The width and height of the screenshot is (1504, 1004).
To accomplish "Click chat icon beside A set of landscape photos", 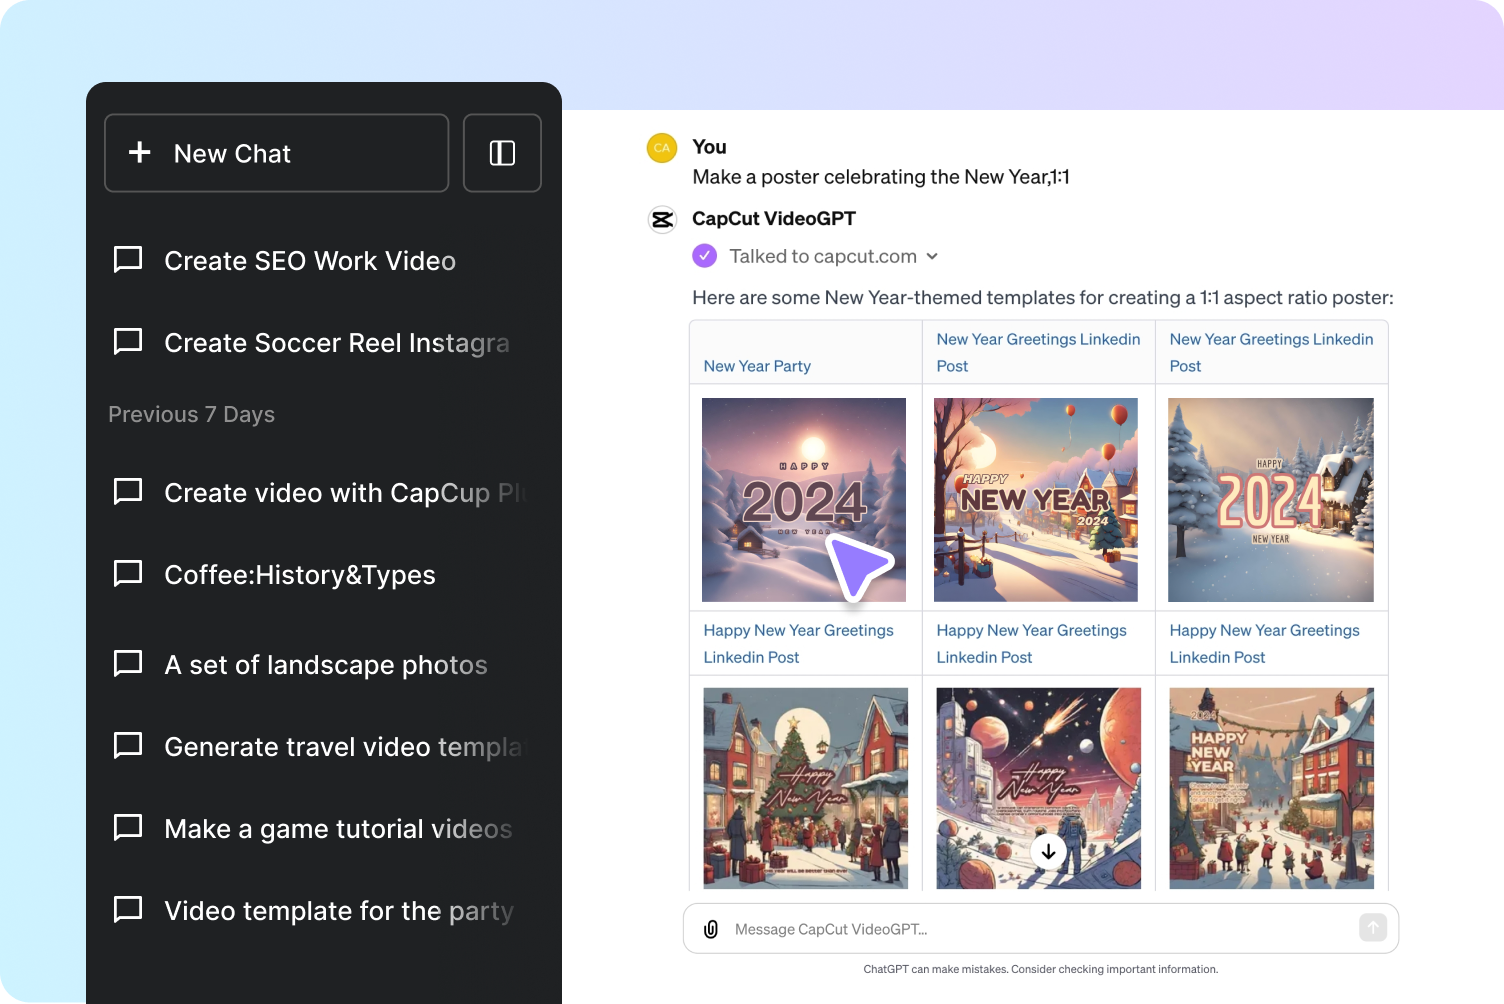I will [x=128, y=664].
